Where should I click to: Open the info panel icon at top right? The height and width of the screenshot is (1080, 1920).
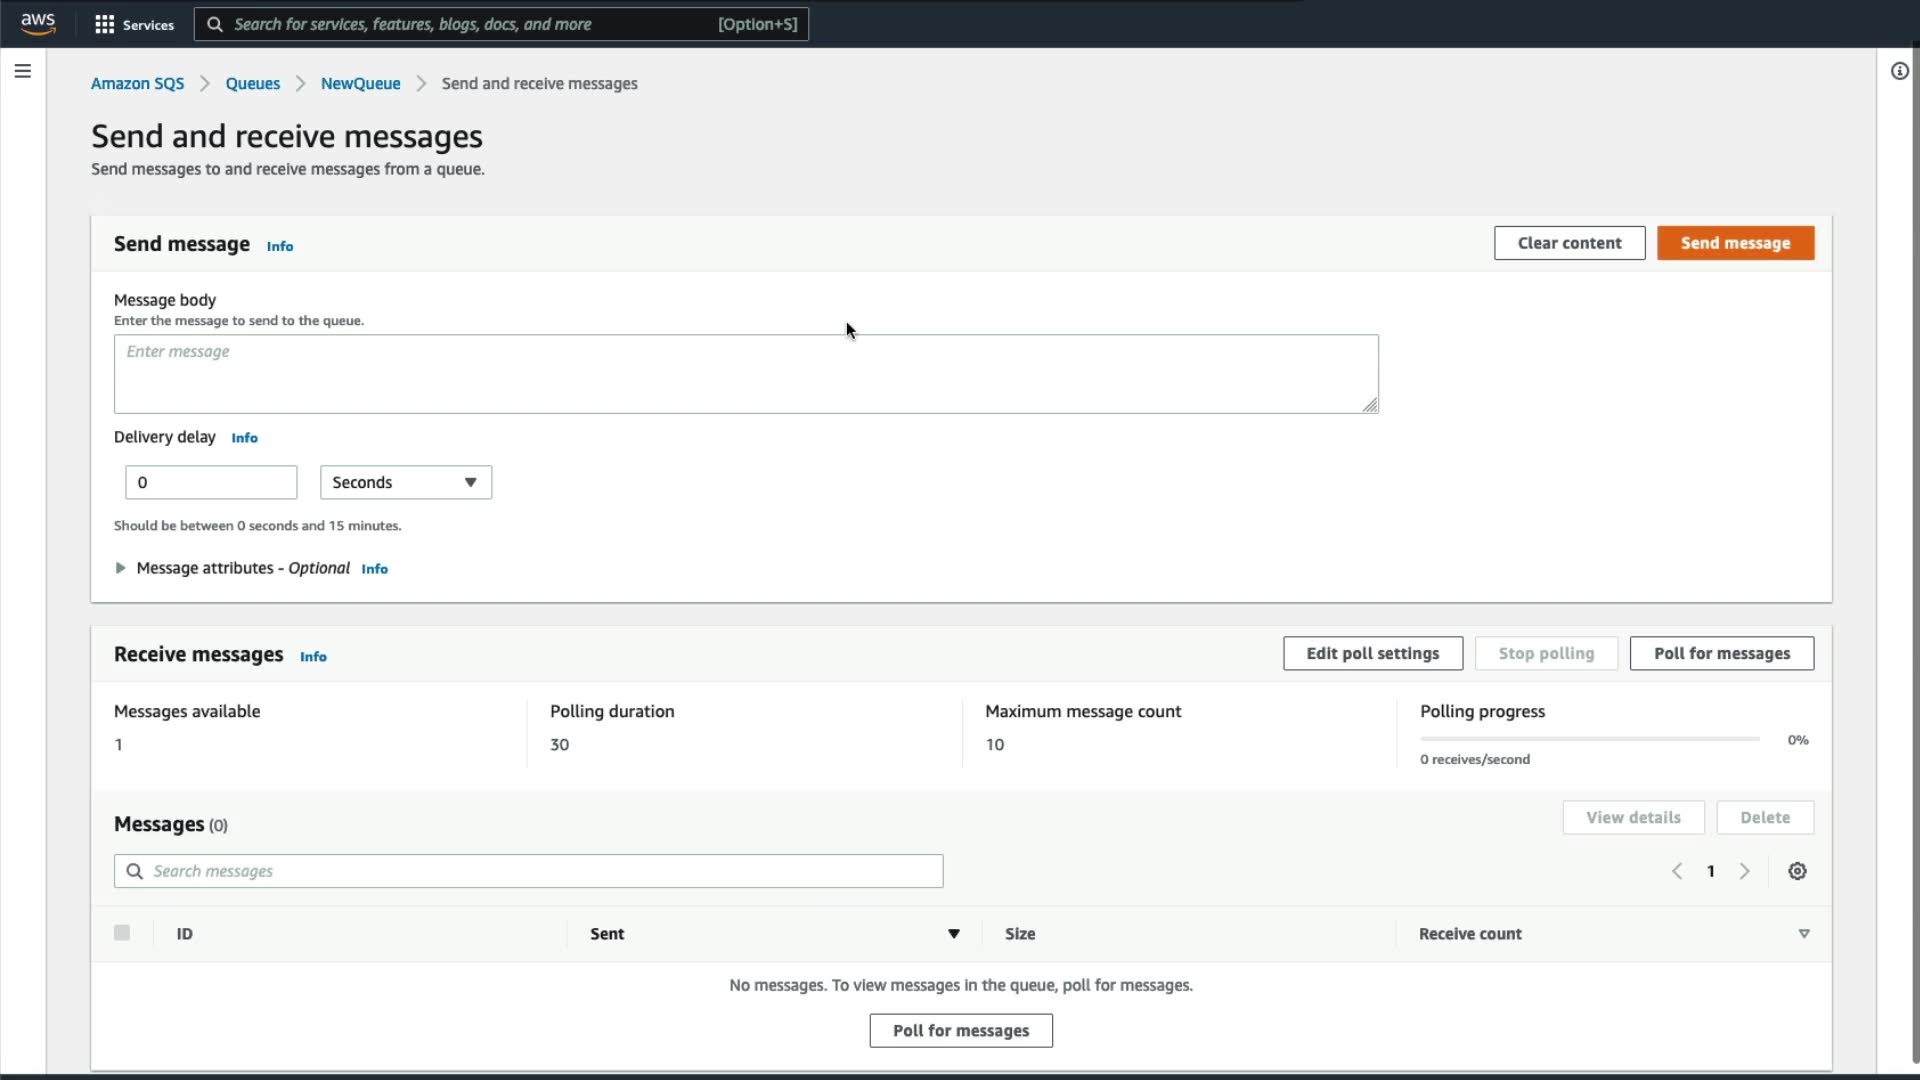(x=1899, y=71)
